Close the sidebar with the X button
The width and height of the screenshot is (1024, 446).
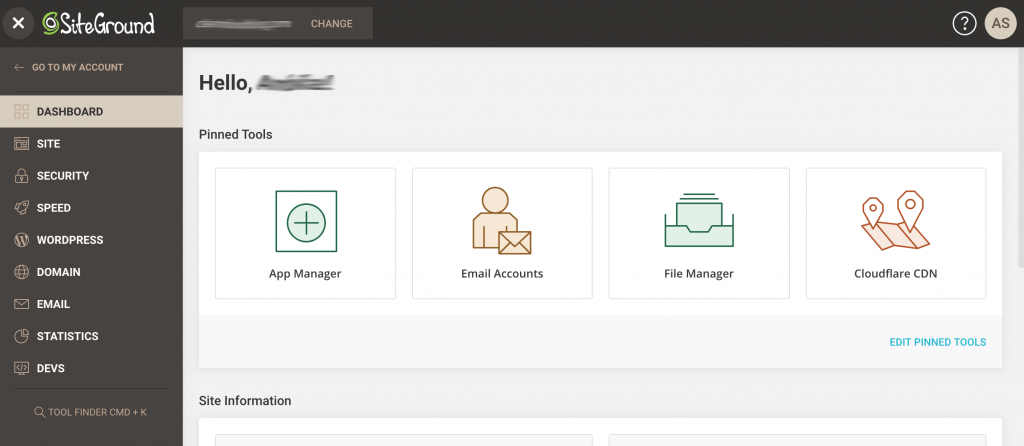[x=18, y=24]
